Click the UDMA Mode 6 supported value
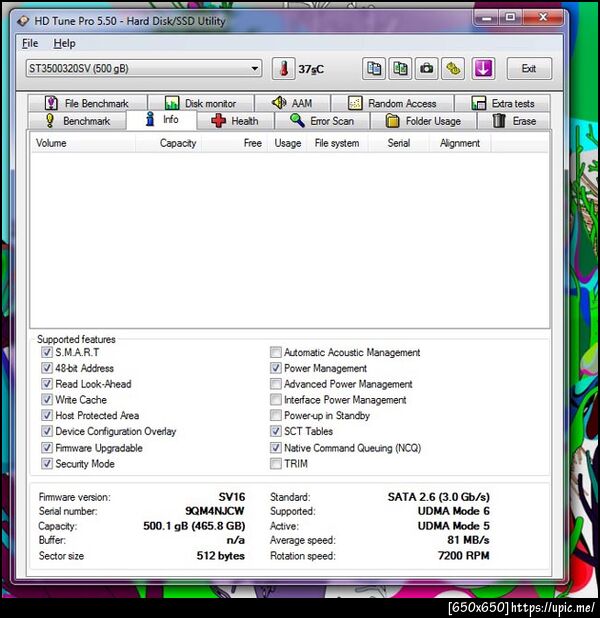Viewport: 600px width, 618px height. pyautogui.click(x=453, y=511)
